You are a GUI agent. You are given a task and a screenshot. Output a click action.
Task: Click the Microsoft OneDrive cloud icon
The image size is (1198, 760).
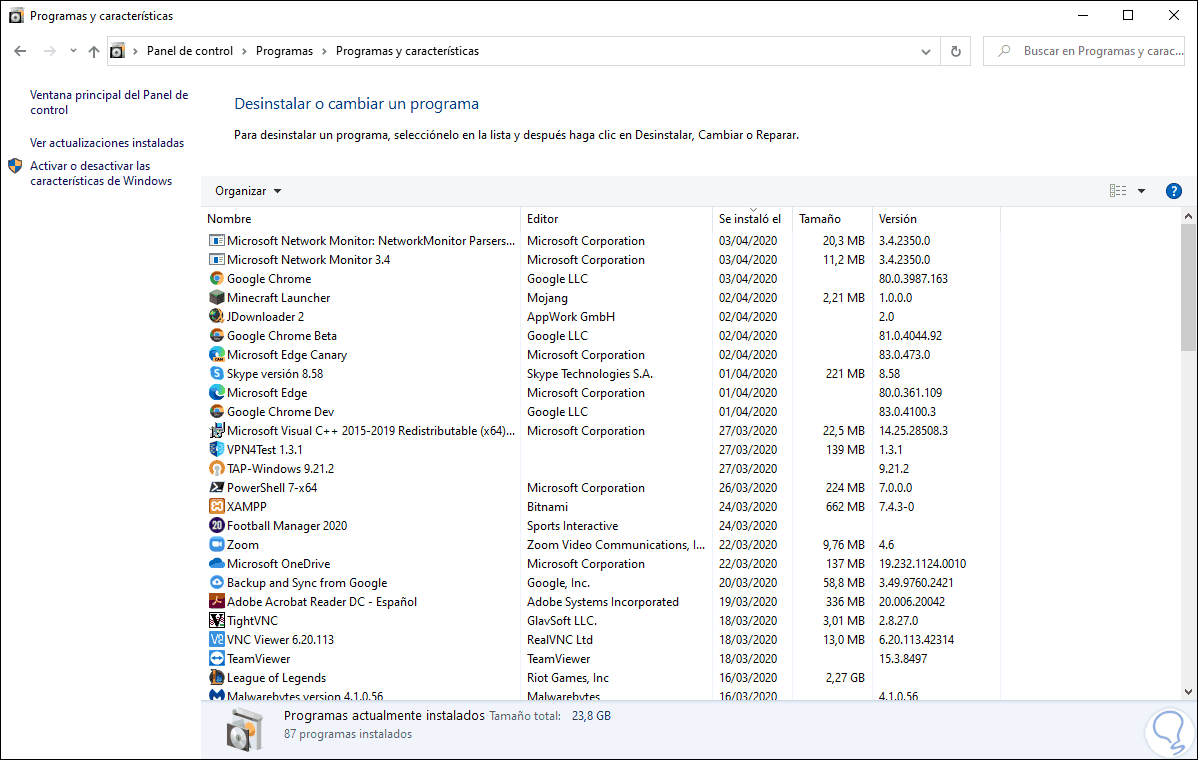tap(217, 564)
